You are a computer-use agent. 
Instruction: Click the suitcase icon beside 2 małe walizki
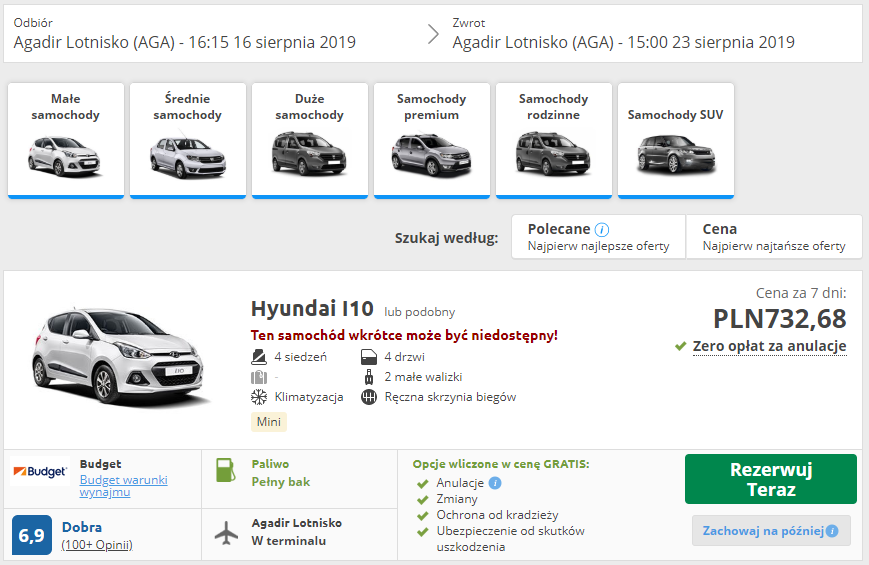[369, 377]
